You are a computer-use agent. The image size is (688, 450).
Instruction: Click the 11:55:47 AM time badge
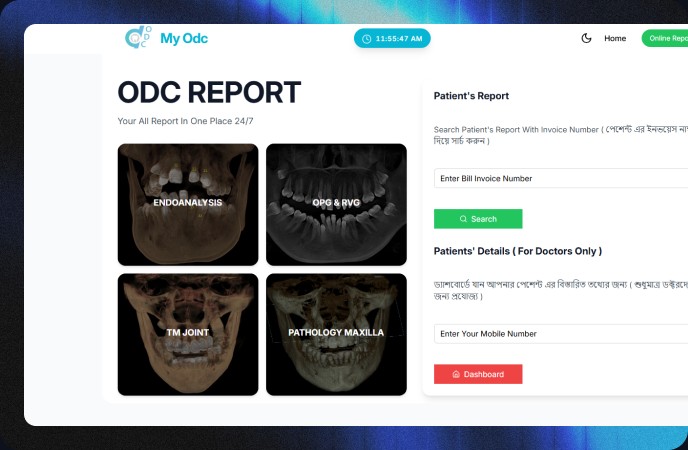(x=392, y=39)
